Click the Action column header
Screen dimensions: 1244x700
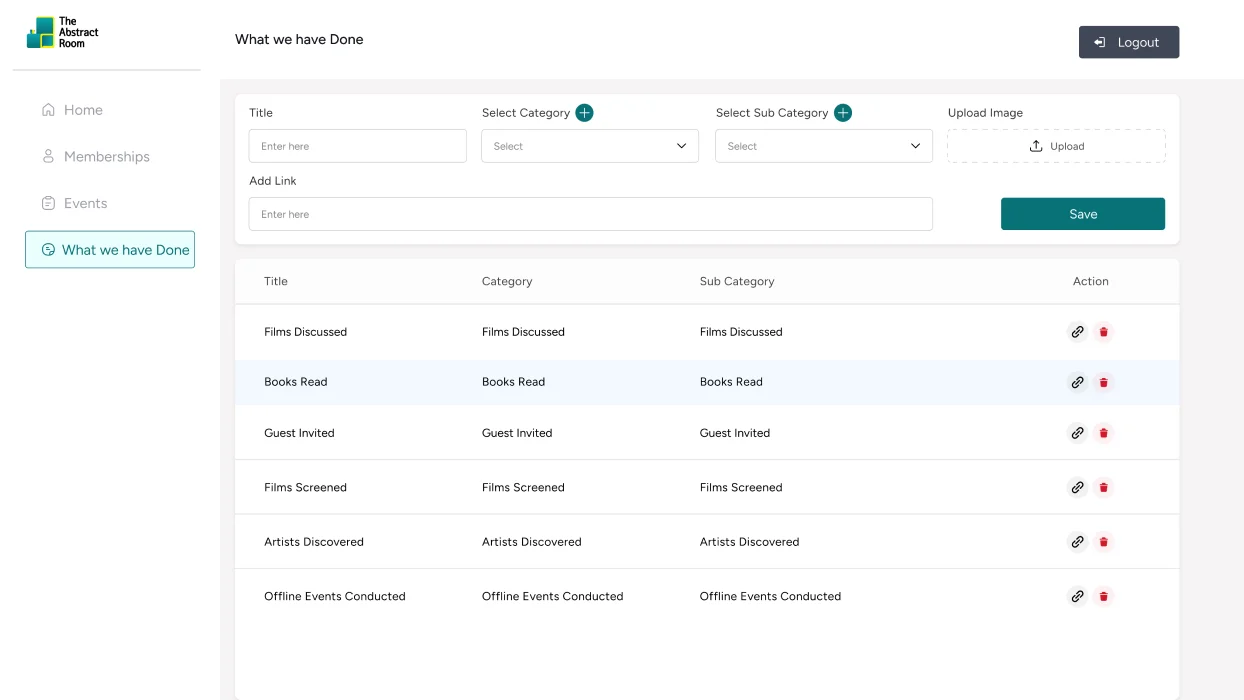click(1091, 281)
